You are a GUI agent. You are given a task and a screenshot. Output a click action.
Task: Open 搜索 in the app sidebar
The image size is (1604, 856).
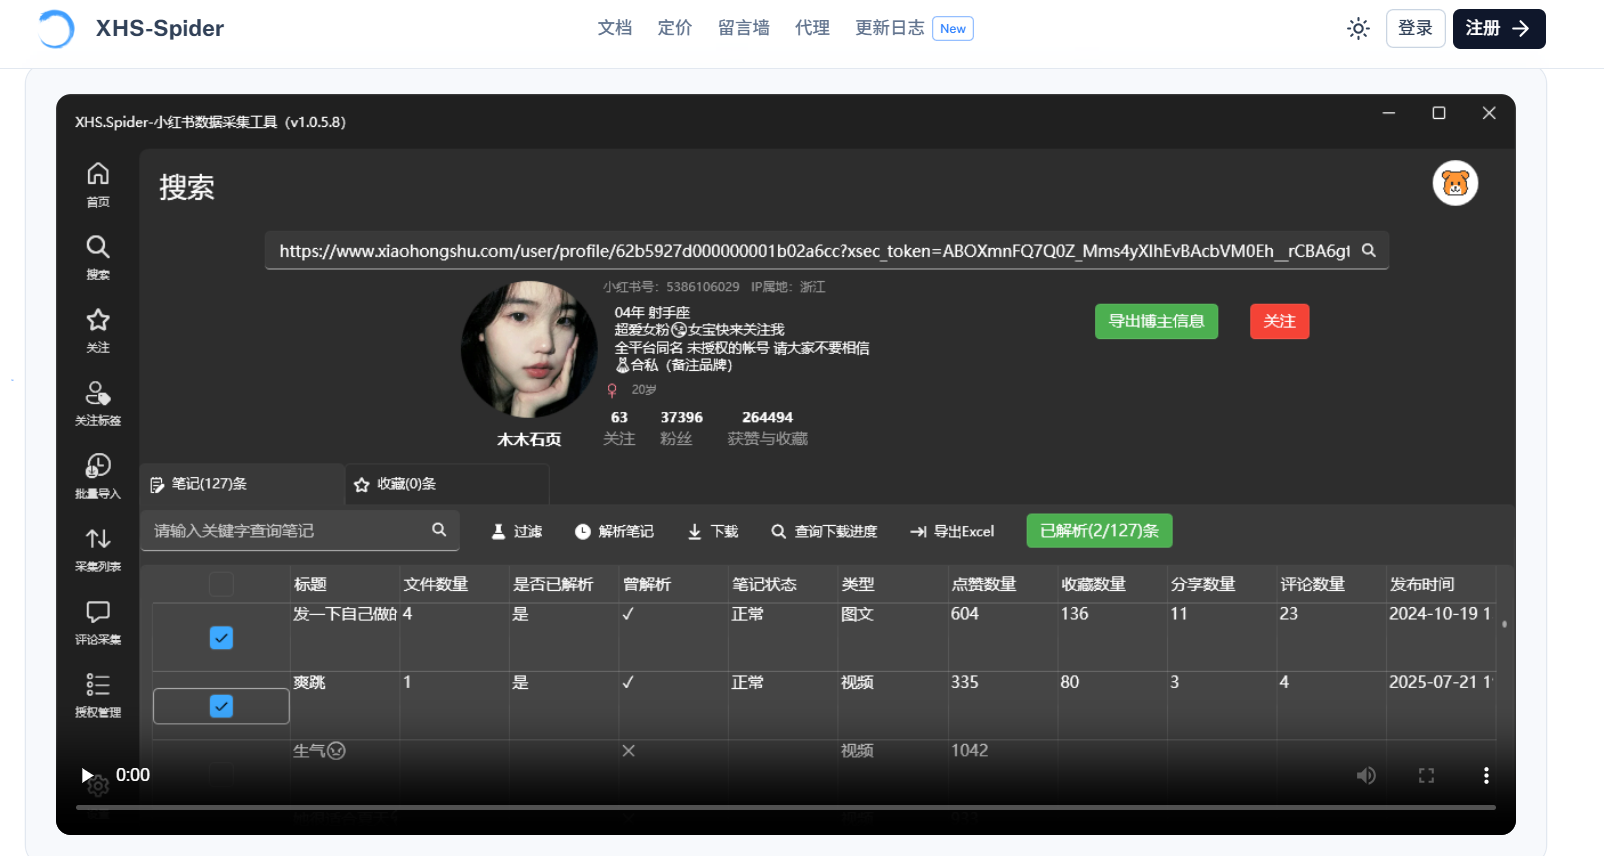[x=98, y=258]
